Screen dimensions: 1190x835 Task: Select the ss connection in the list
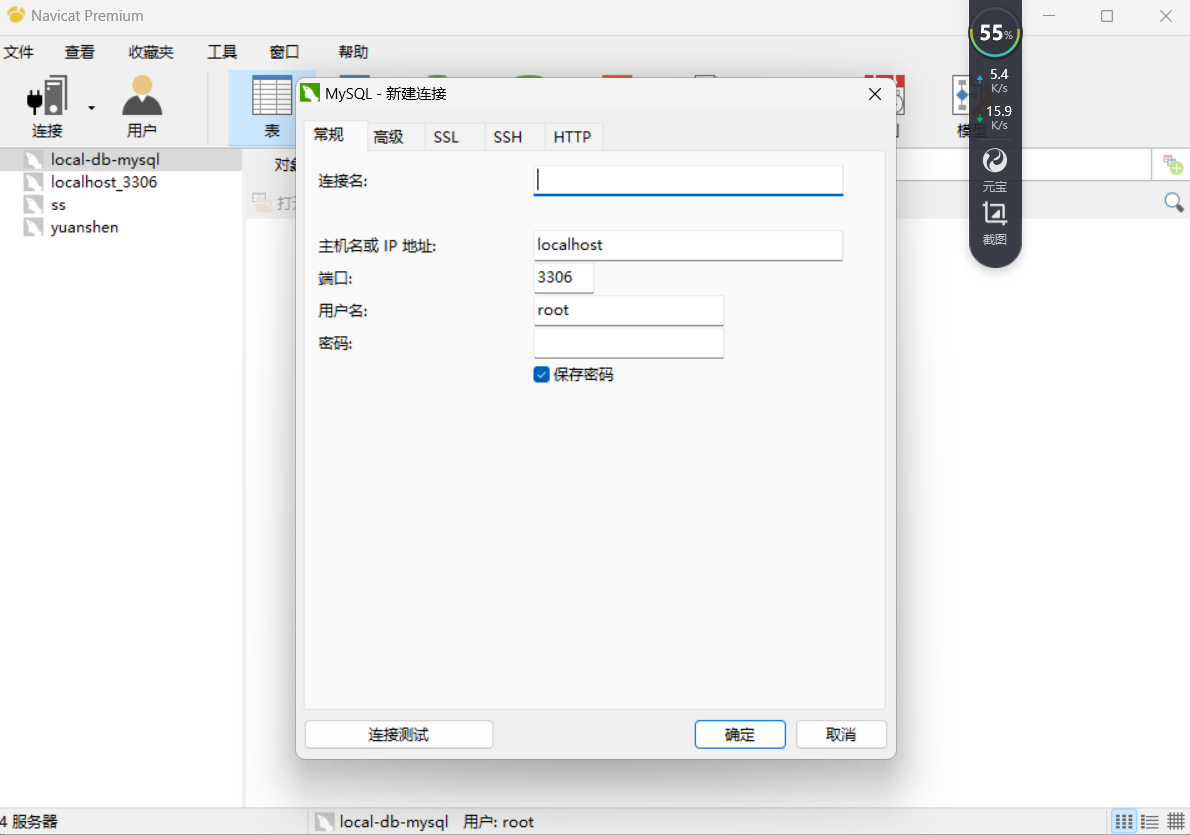(58, 205)
